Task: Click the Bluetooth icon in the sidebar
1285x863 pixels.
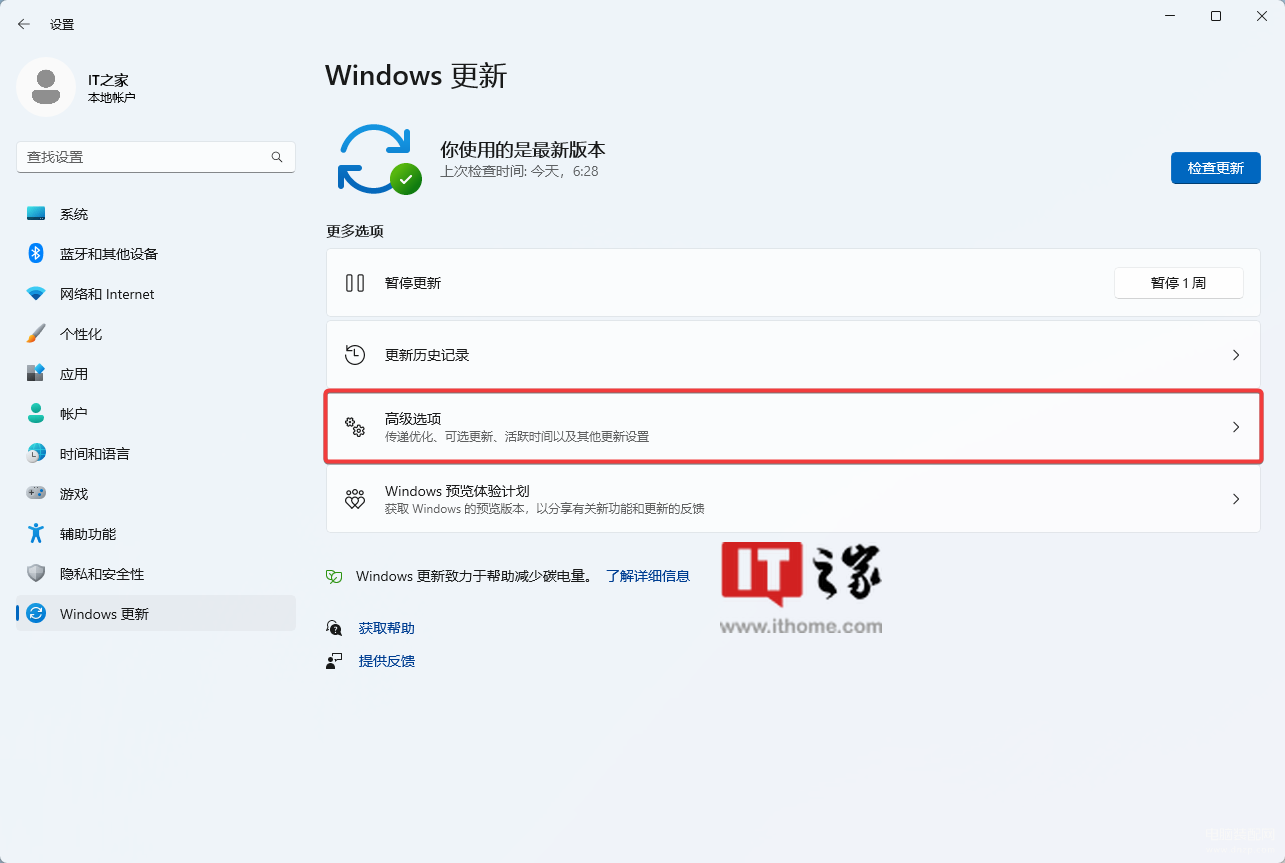Action: pos(36,254)
